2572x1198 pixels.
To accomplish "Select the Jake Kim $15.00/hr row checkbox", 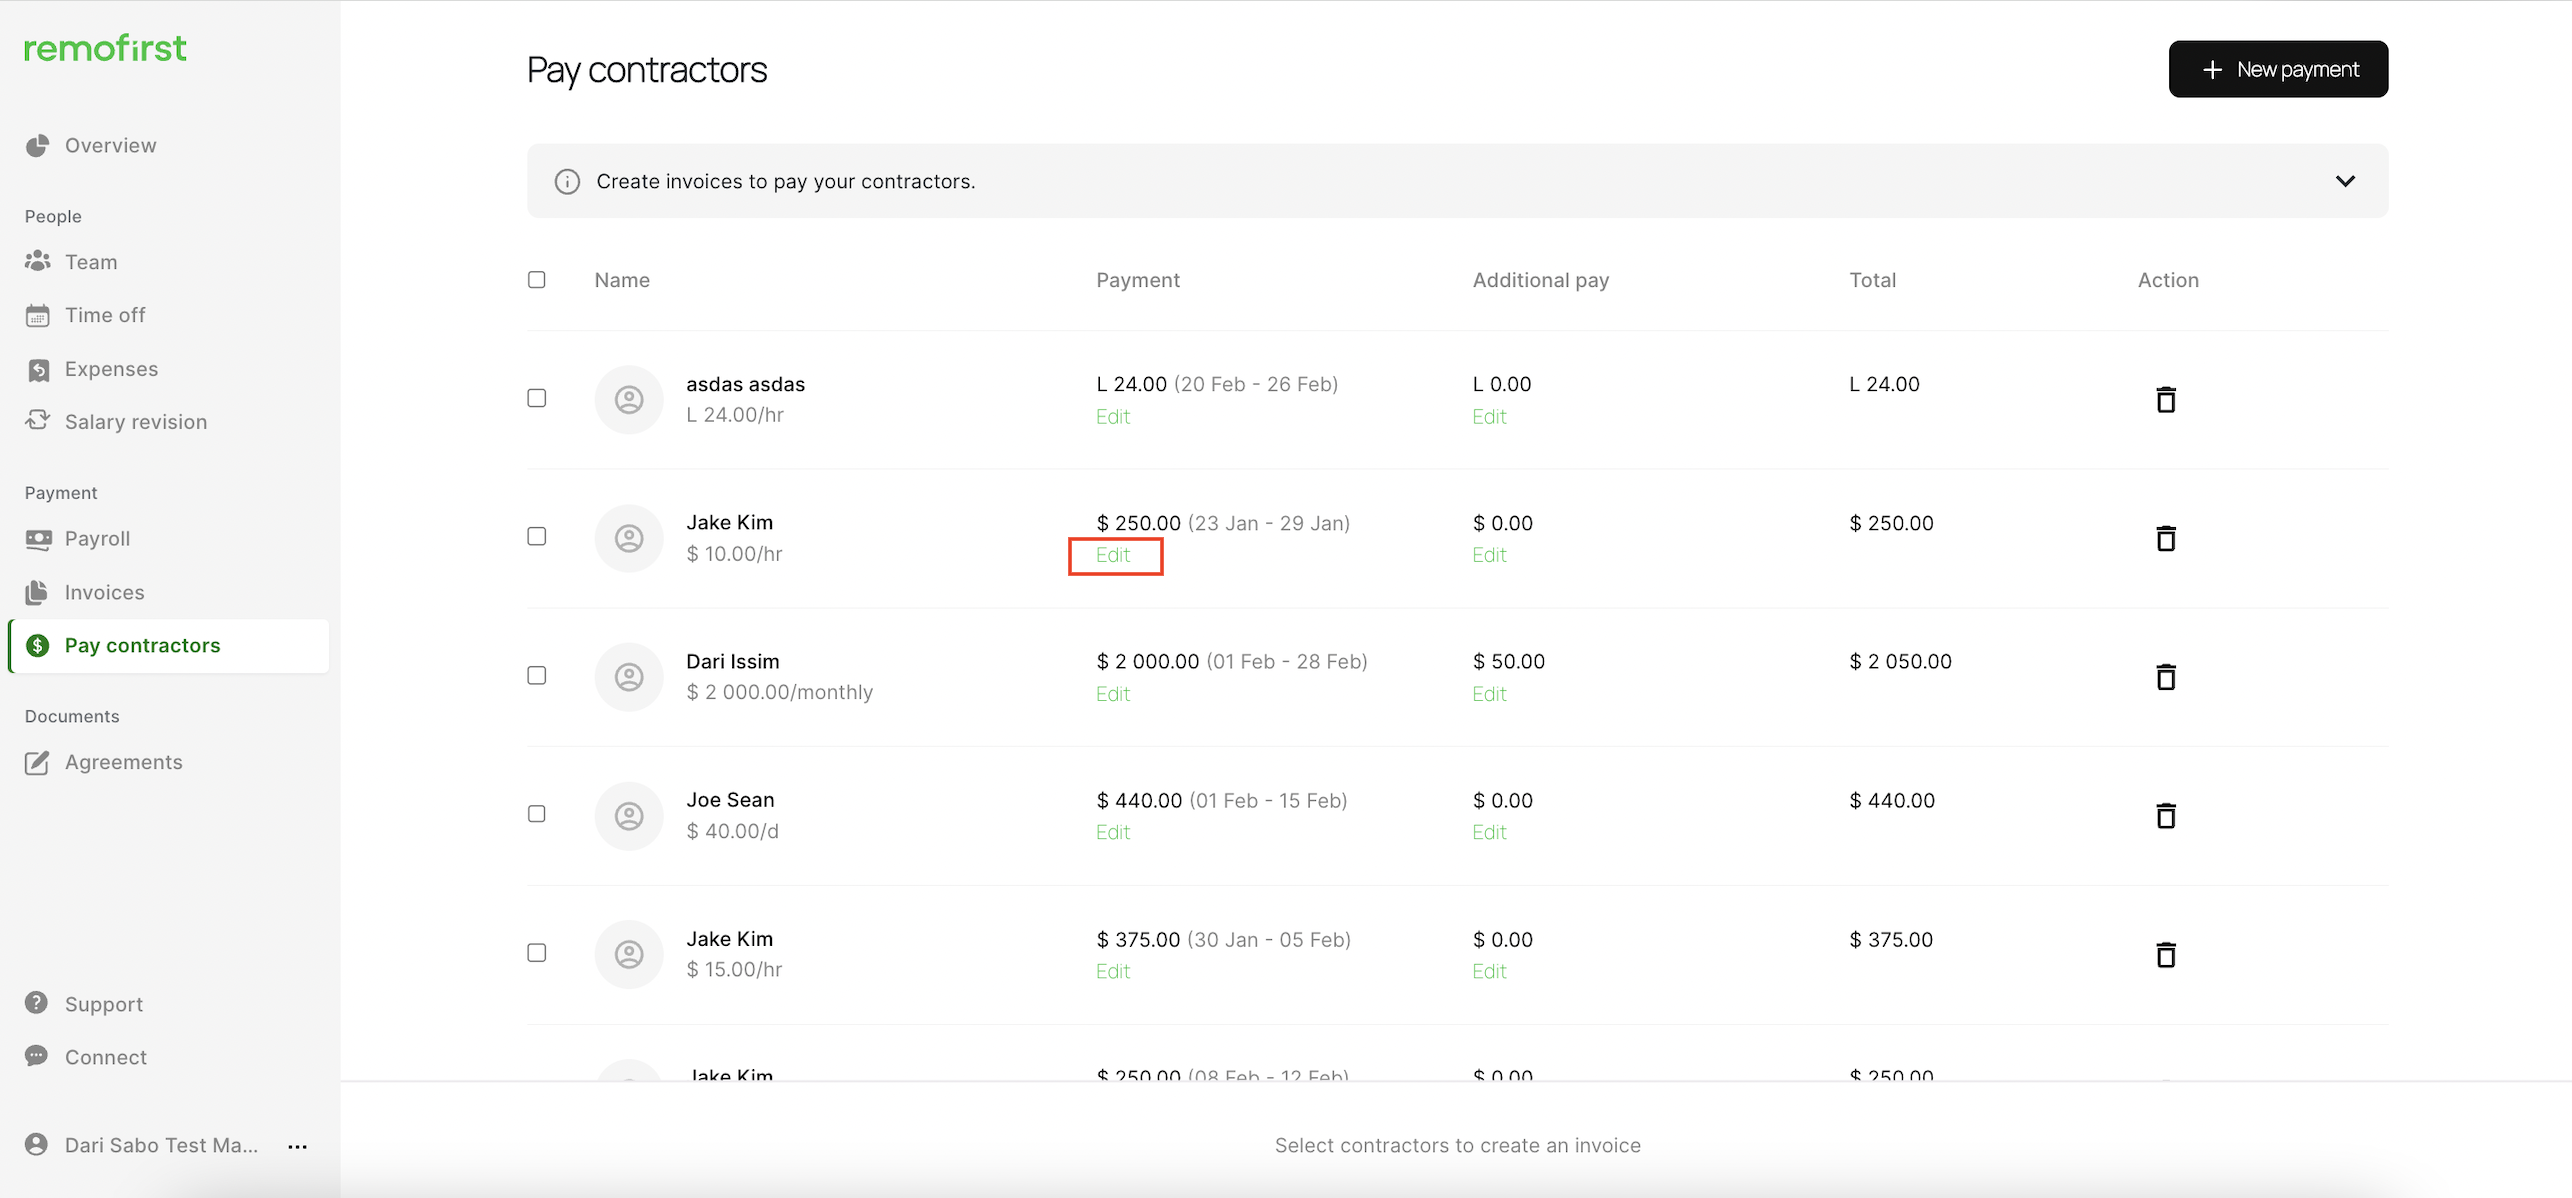I will [537, 952].
